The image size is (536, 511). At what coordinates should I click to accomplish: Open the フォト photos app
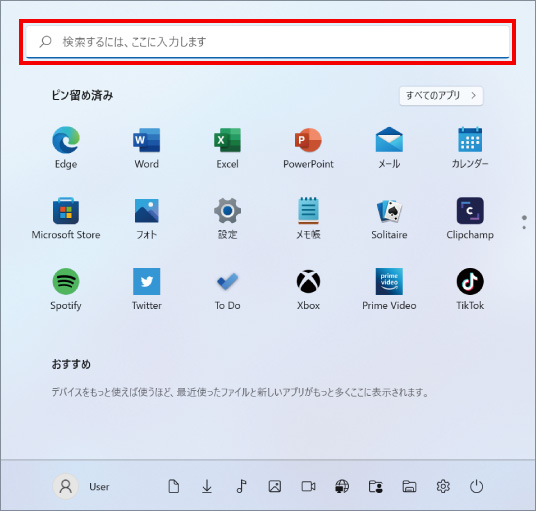(x=147, y=218)
